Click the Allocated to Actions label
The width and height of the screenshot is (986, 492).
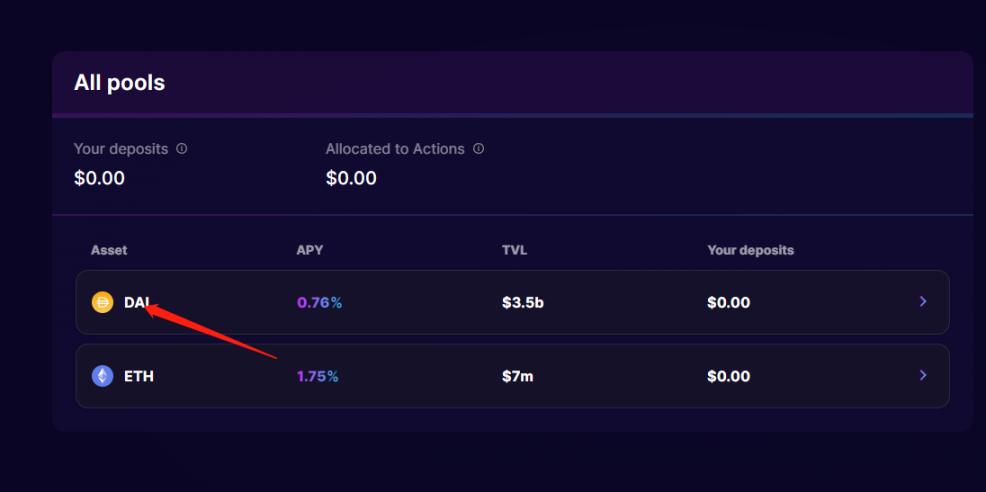tap(395, 149)
